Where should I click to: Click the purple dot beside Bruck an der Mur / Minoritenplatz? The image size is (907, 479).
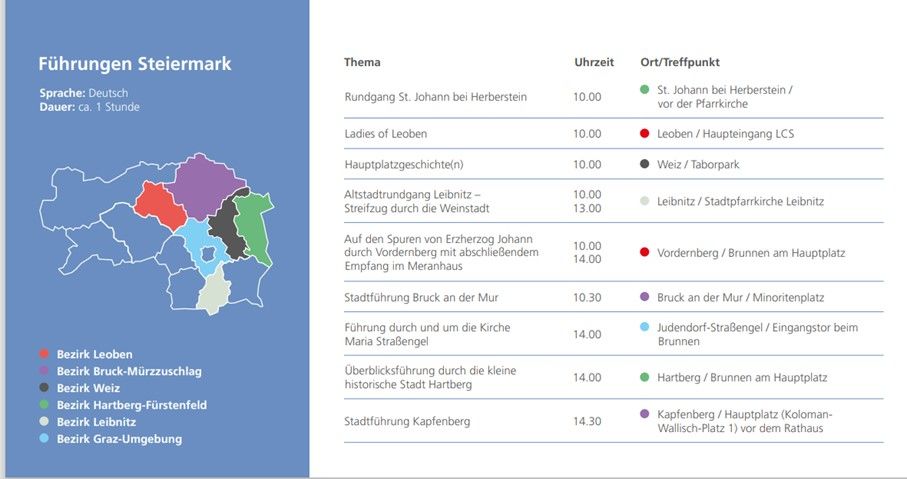[644, 297]
